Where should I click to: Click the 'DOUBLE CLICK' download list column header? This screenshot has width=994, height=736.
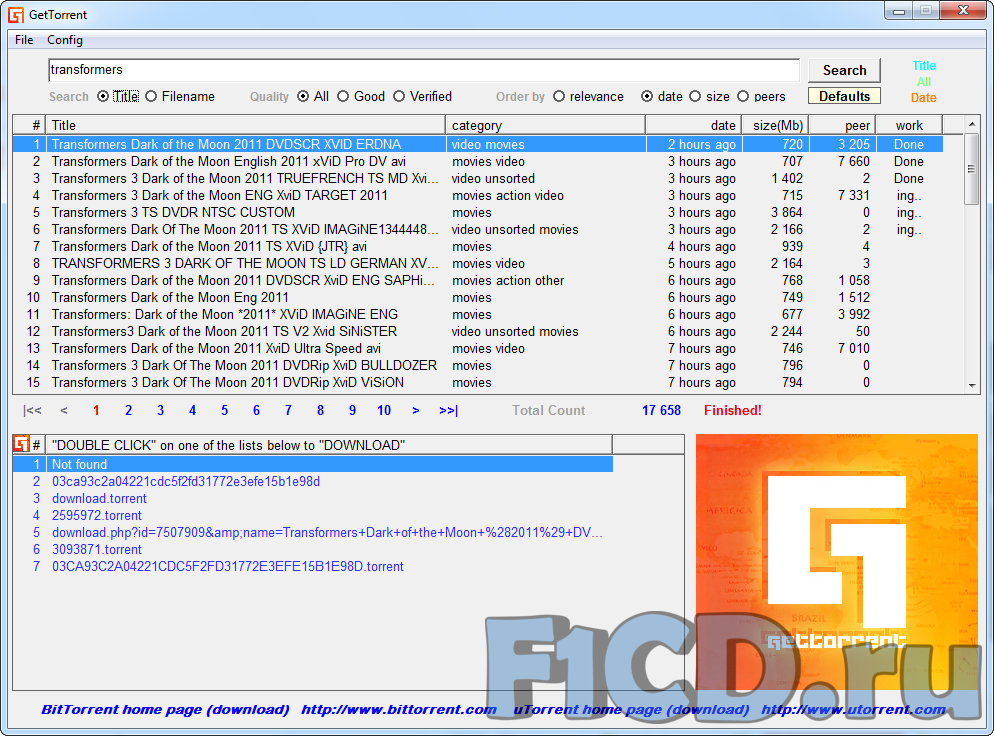pyautogui.click(x=330, y=445)
